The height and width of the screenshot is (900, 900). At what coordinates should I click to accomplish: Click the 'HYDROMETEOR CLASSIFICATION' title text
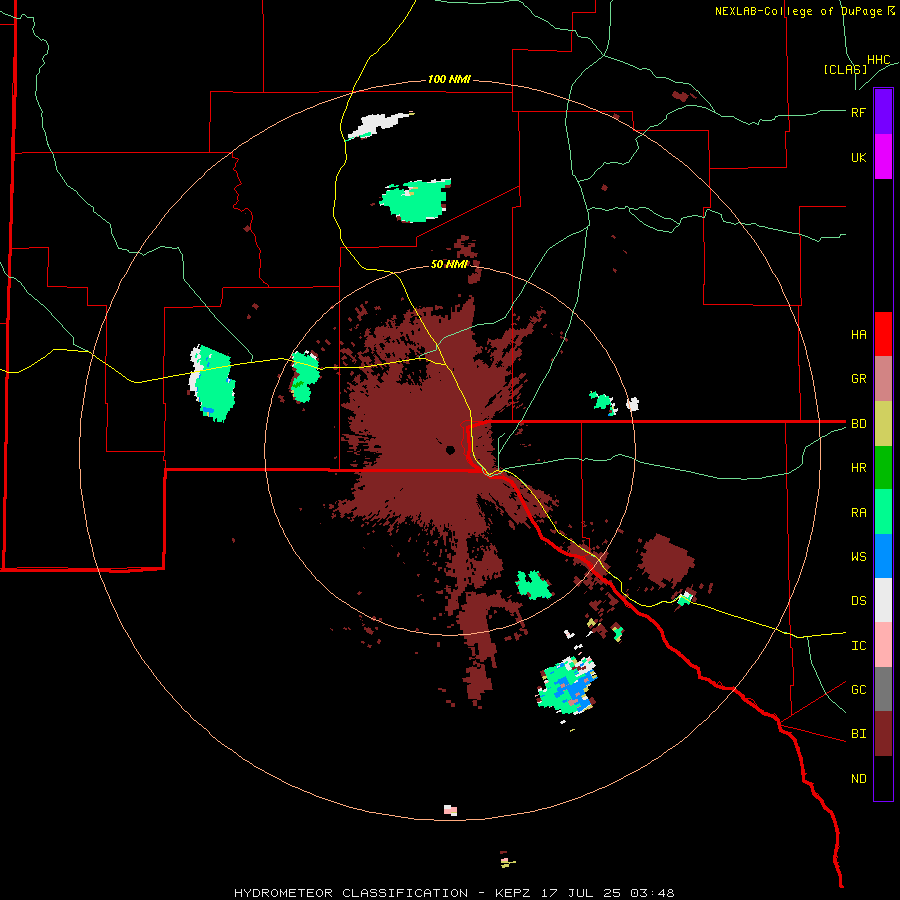[351, 893]
